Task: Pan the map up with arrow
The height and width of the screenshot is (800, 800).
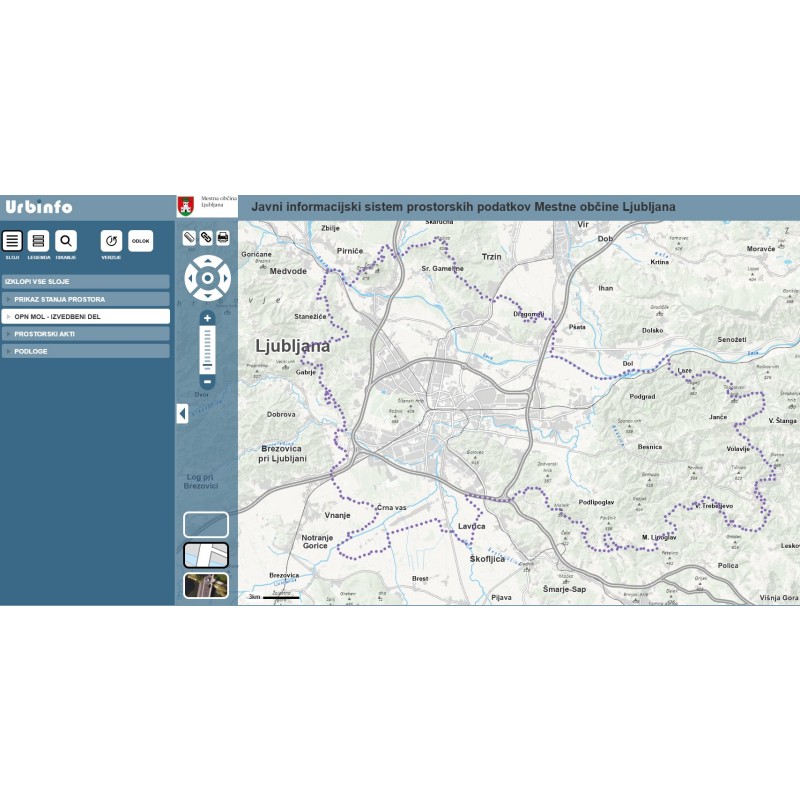Action: [207, 260]
